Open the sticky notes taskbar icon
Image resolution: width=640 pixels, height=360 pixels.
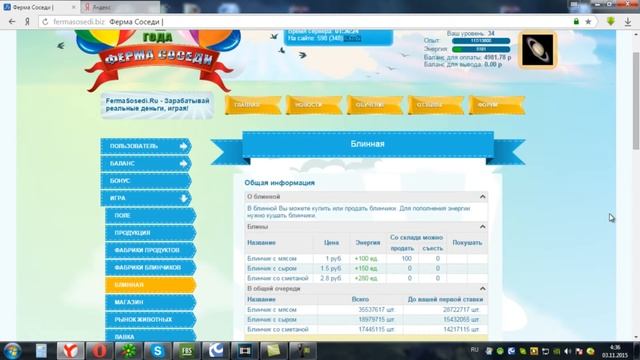pos(274,351)
